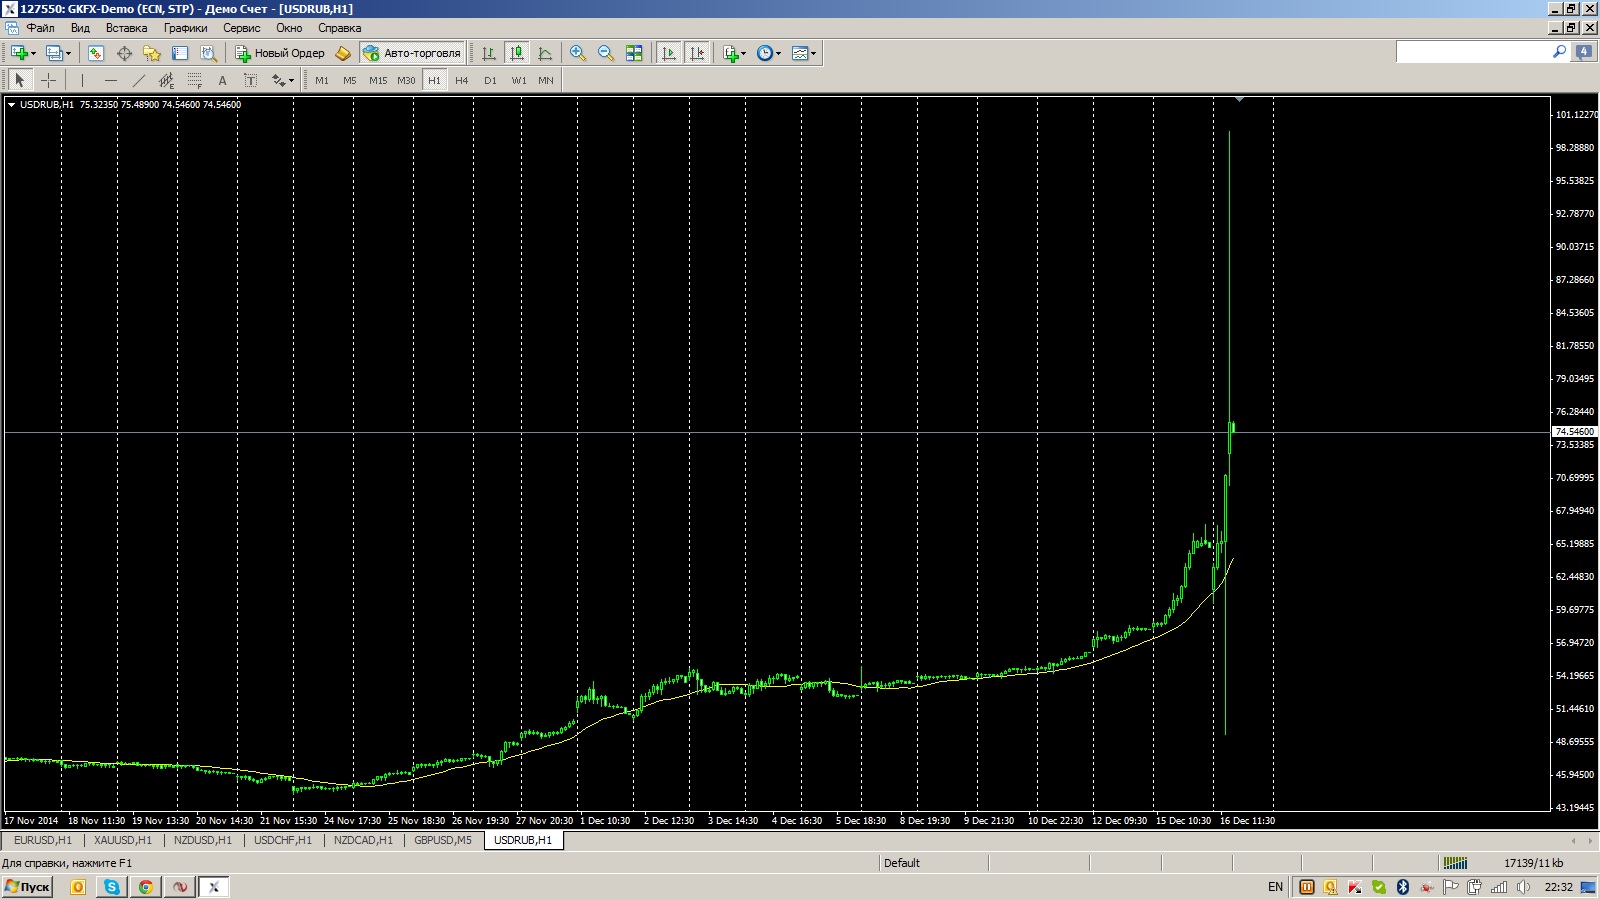The height and width of the screenshot is (900, 1600).
Task: Open the Файл menu
Action: tap(40, 28)
